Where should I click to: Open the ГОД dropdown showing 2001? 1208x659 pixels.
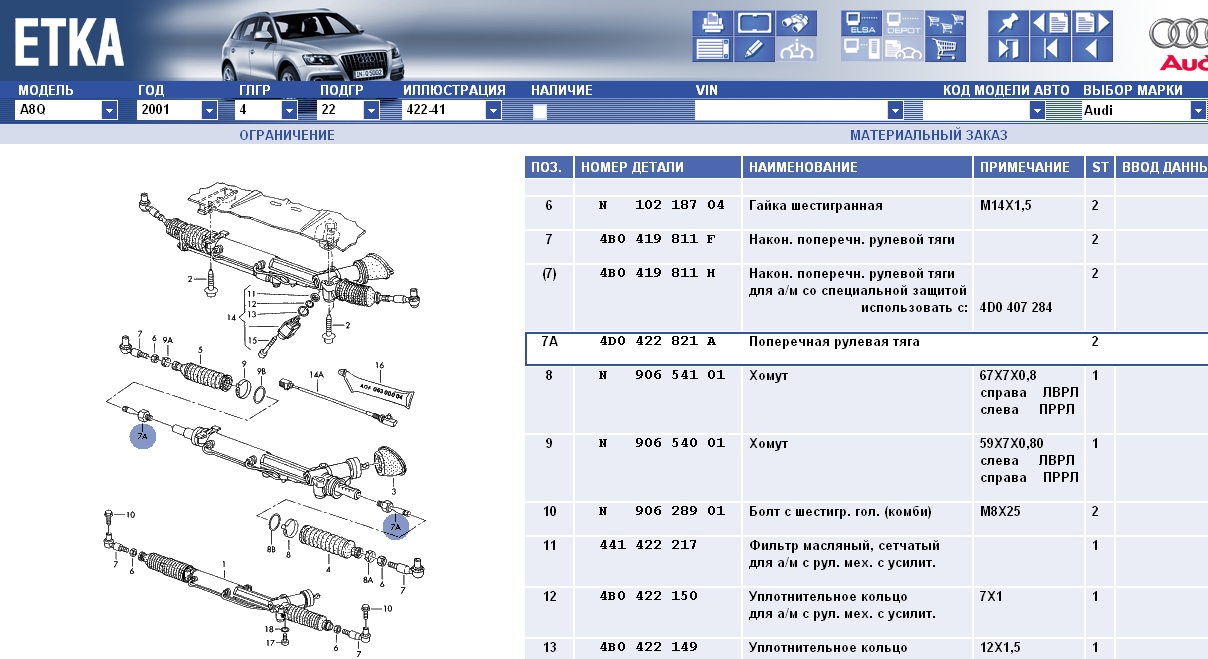click(209, 111)
